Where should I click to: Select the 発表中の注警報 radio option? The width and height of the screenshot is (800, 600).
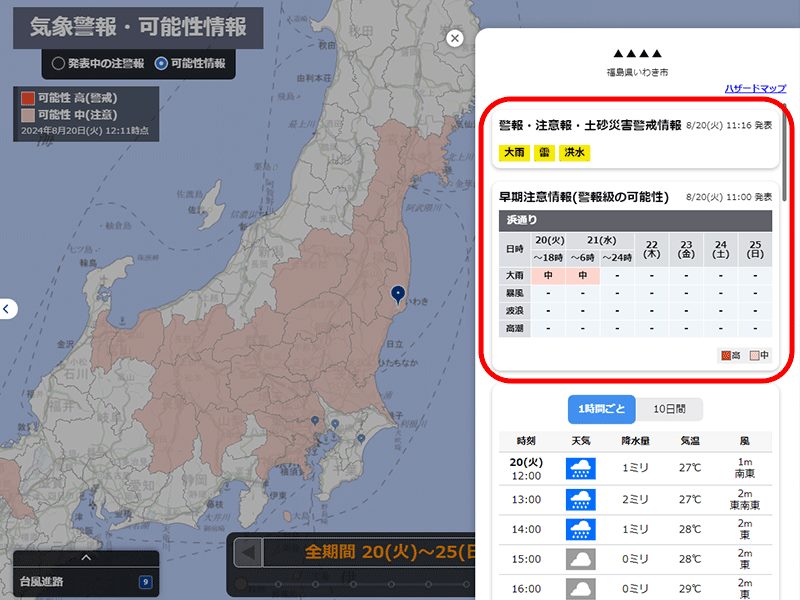coord(58,63)
